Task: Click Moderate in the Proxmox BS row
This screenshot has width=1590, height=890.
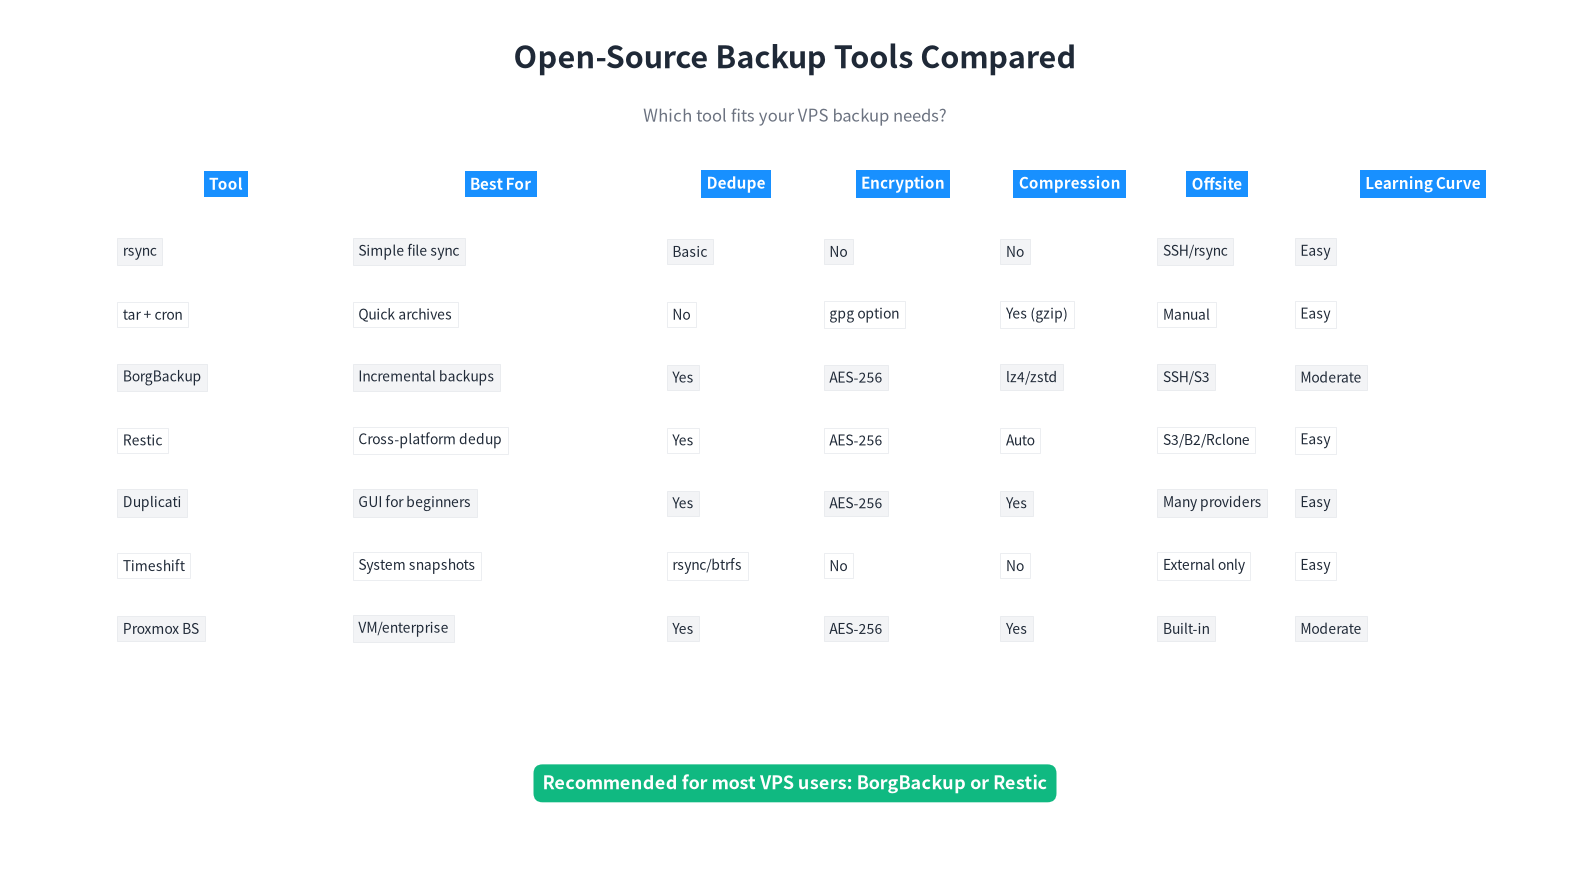Action: (1331, 629)
